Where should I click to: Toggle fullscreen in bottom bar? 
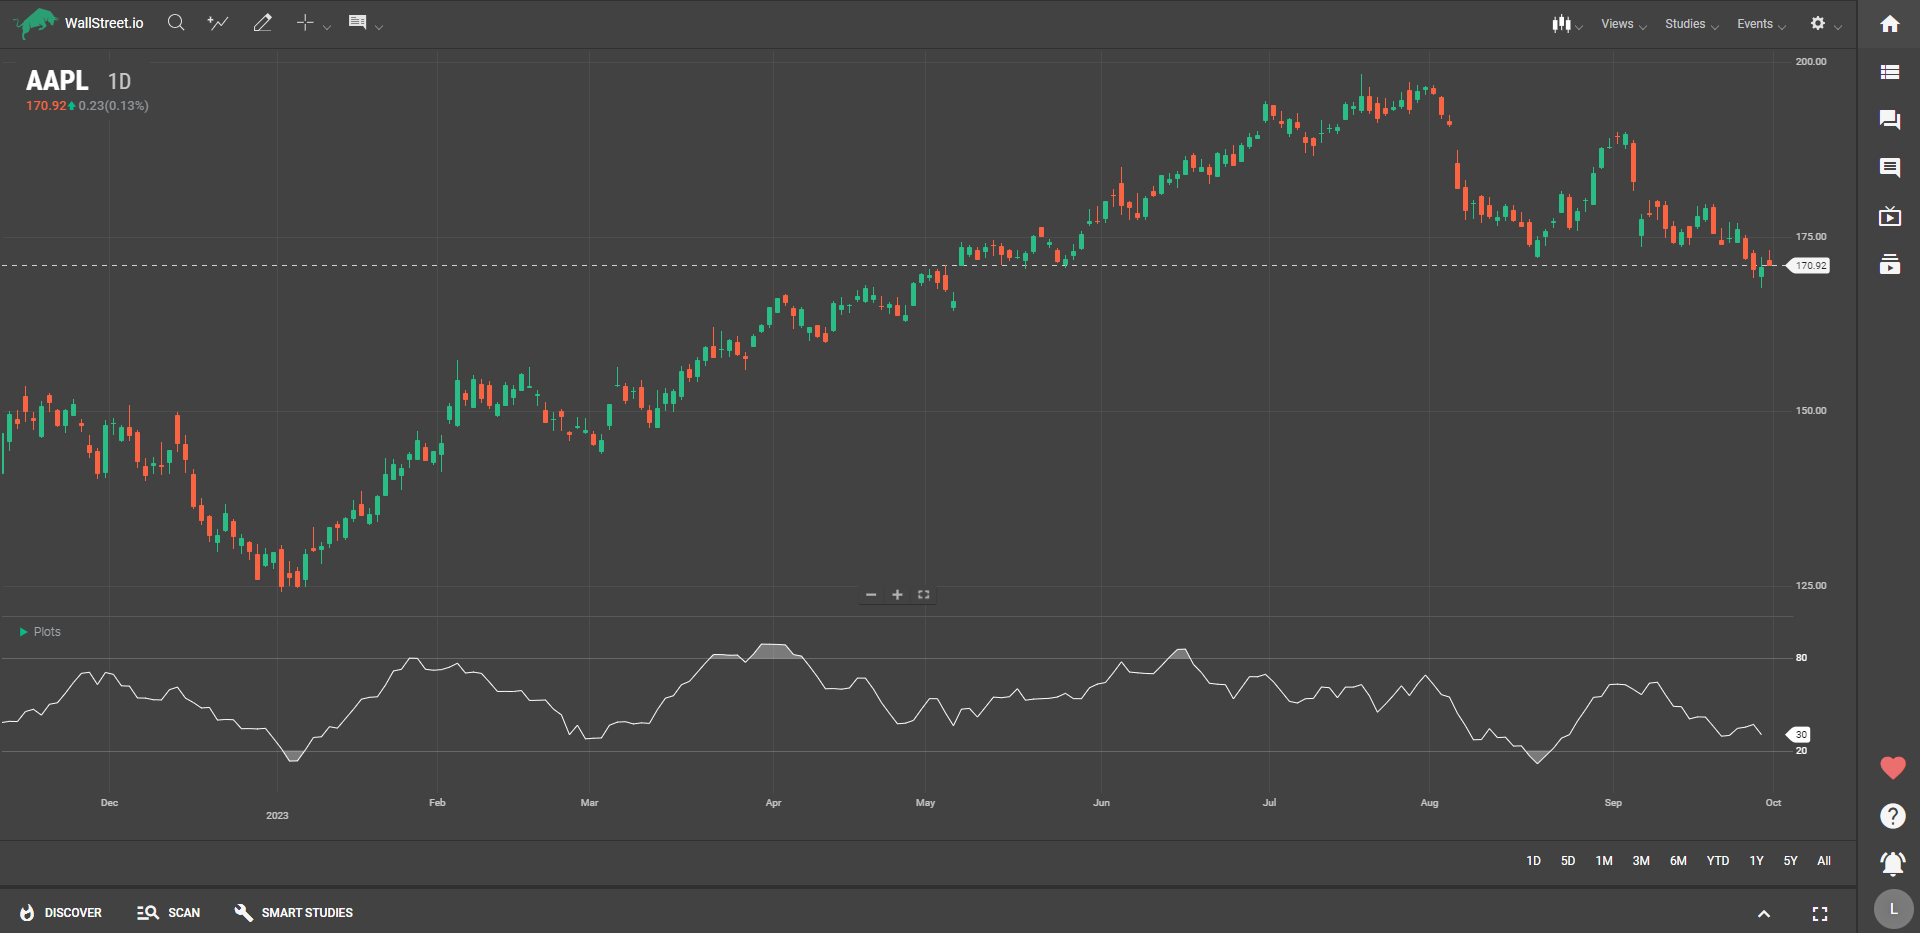tap(1820, 914)
